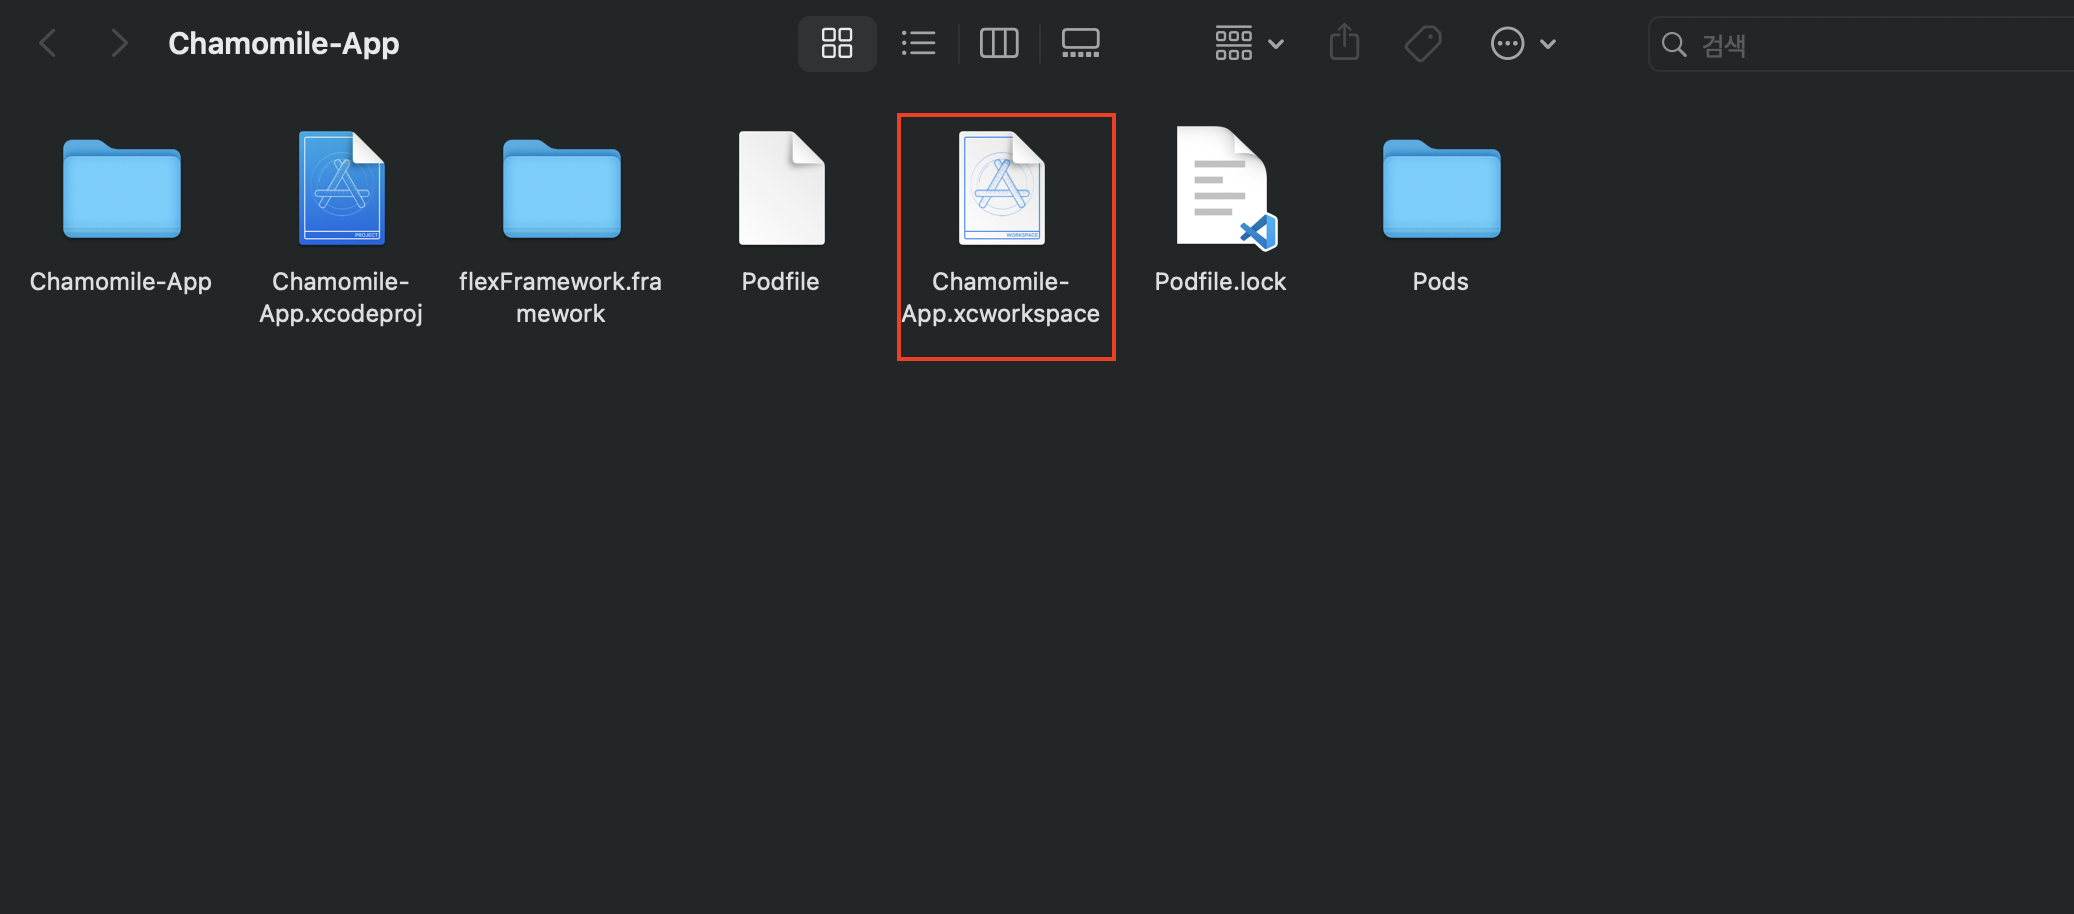This screenshot has width=2074, height=914.
Task: Open the Pods folder
Action: coord(1440,190)
